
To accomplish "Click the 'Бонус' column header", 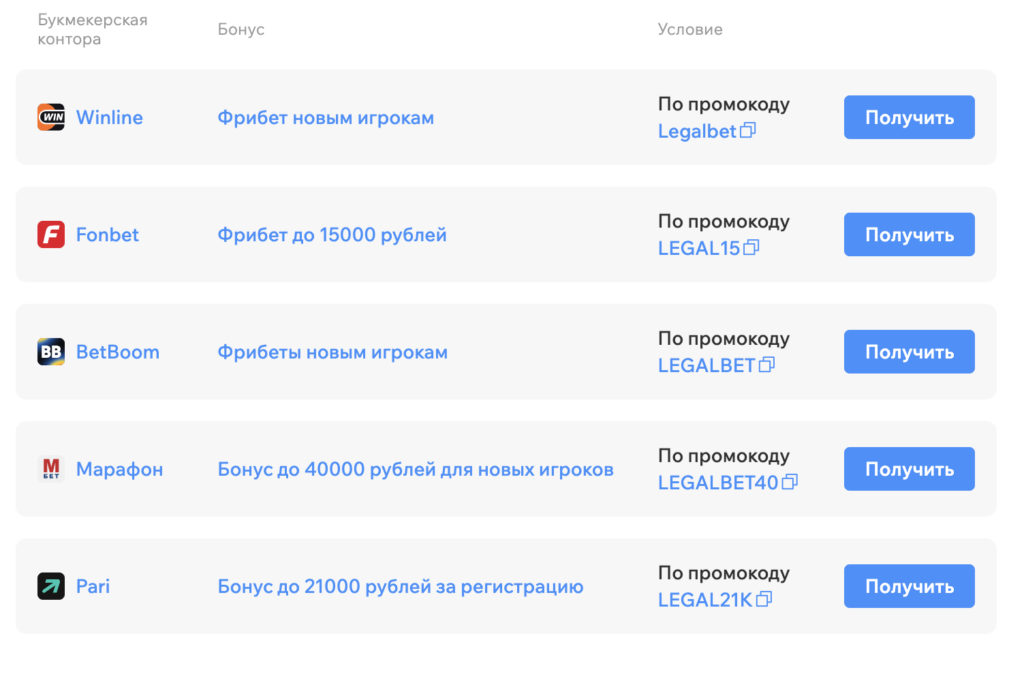I will pos(241,29).
